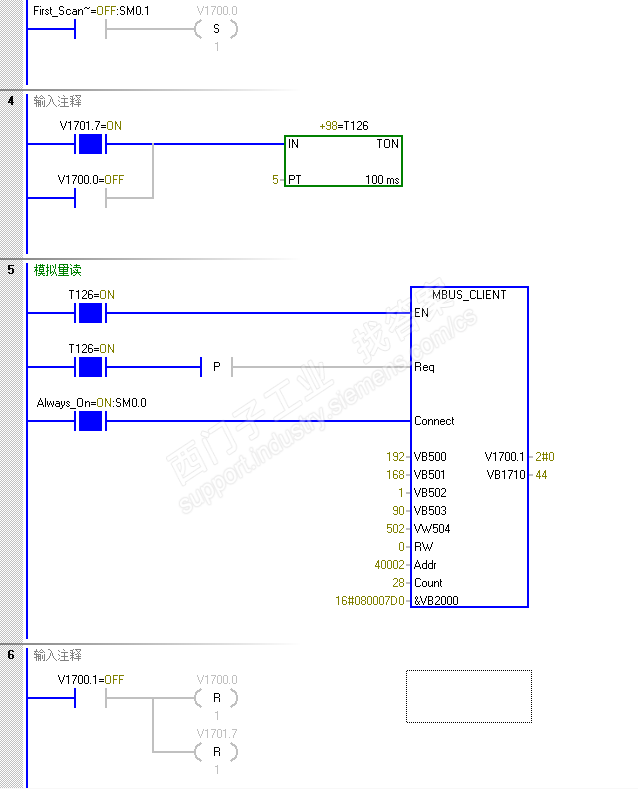Click the V1700.1 contact in network 6
The image size is (638, 789).
[91, 698]
